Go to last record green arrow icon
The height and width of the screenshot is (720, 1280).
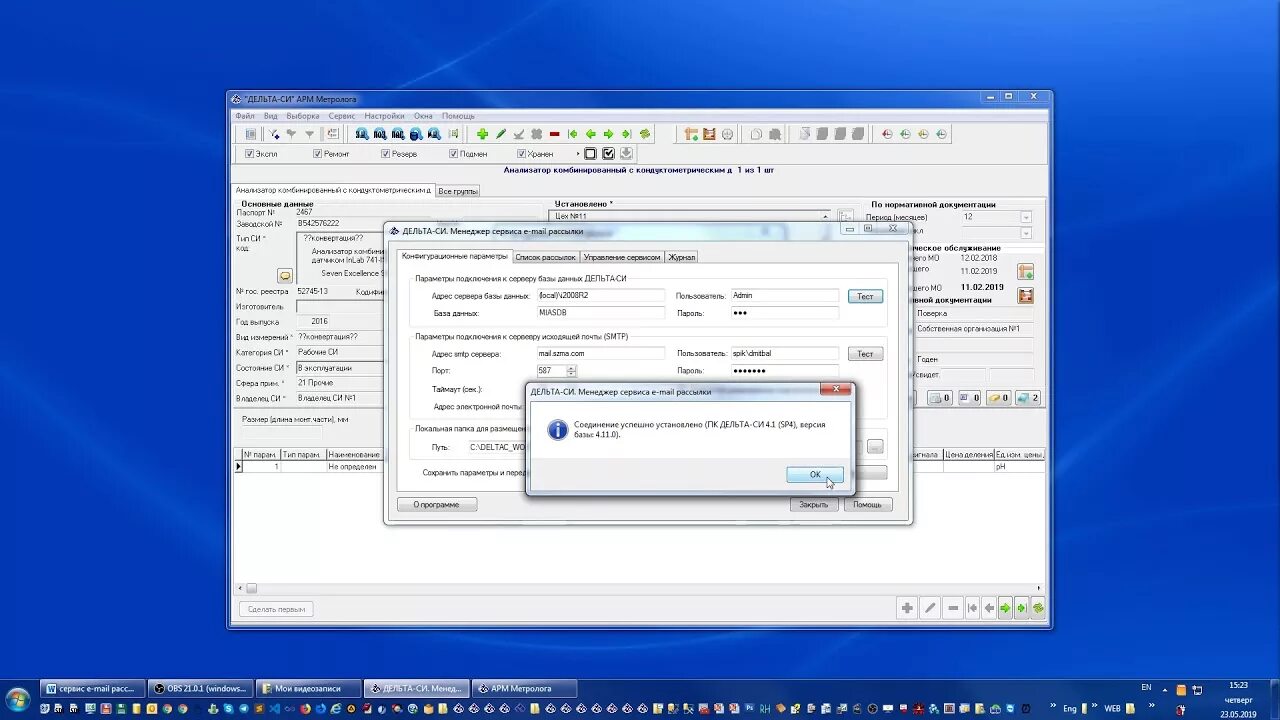626,134
